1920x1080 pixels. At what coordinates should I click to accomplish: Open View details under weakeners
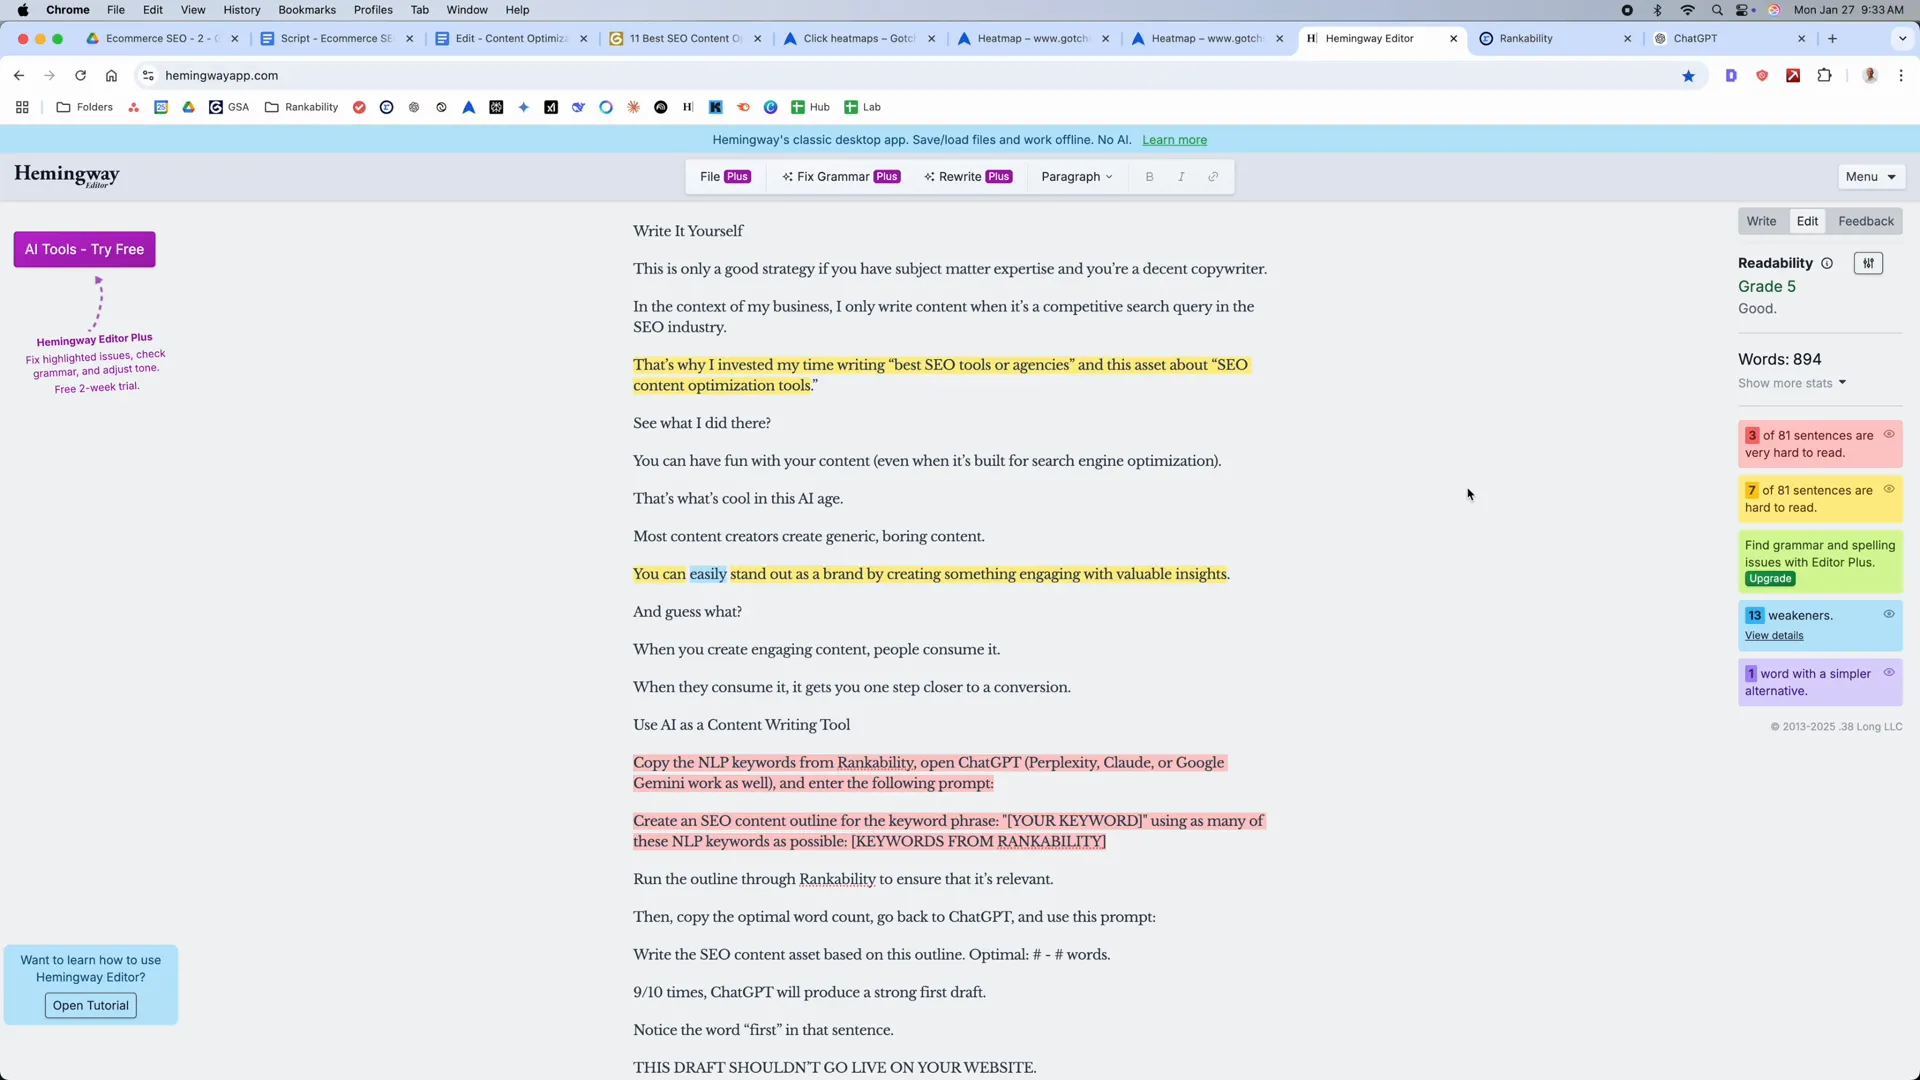(x=1772, y=635)
